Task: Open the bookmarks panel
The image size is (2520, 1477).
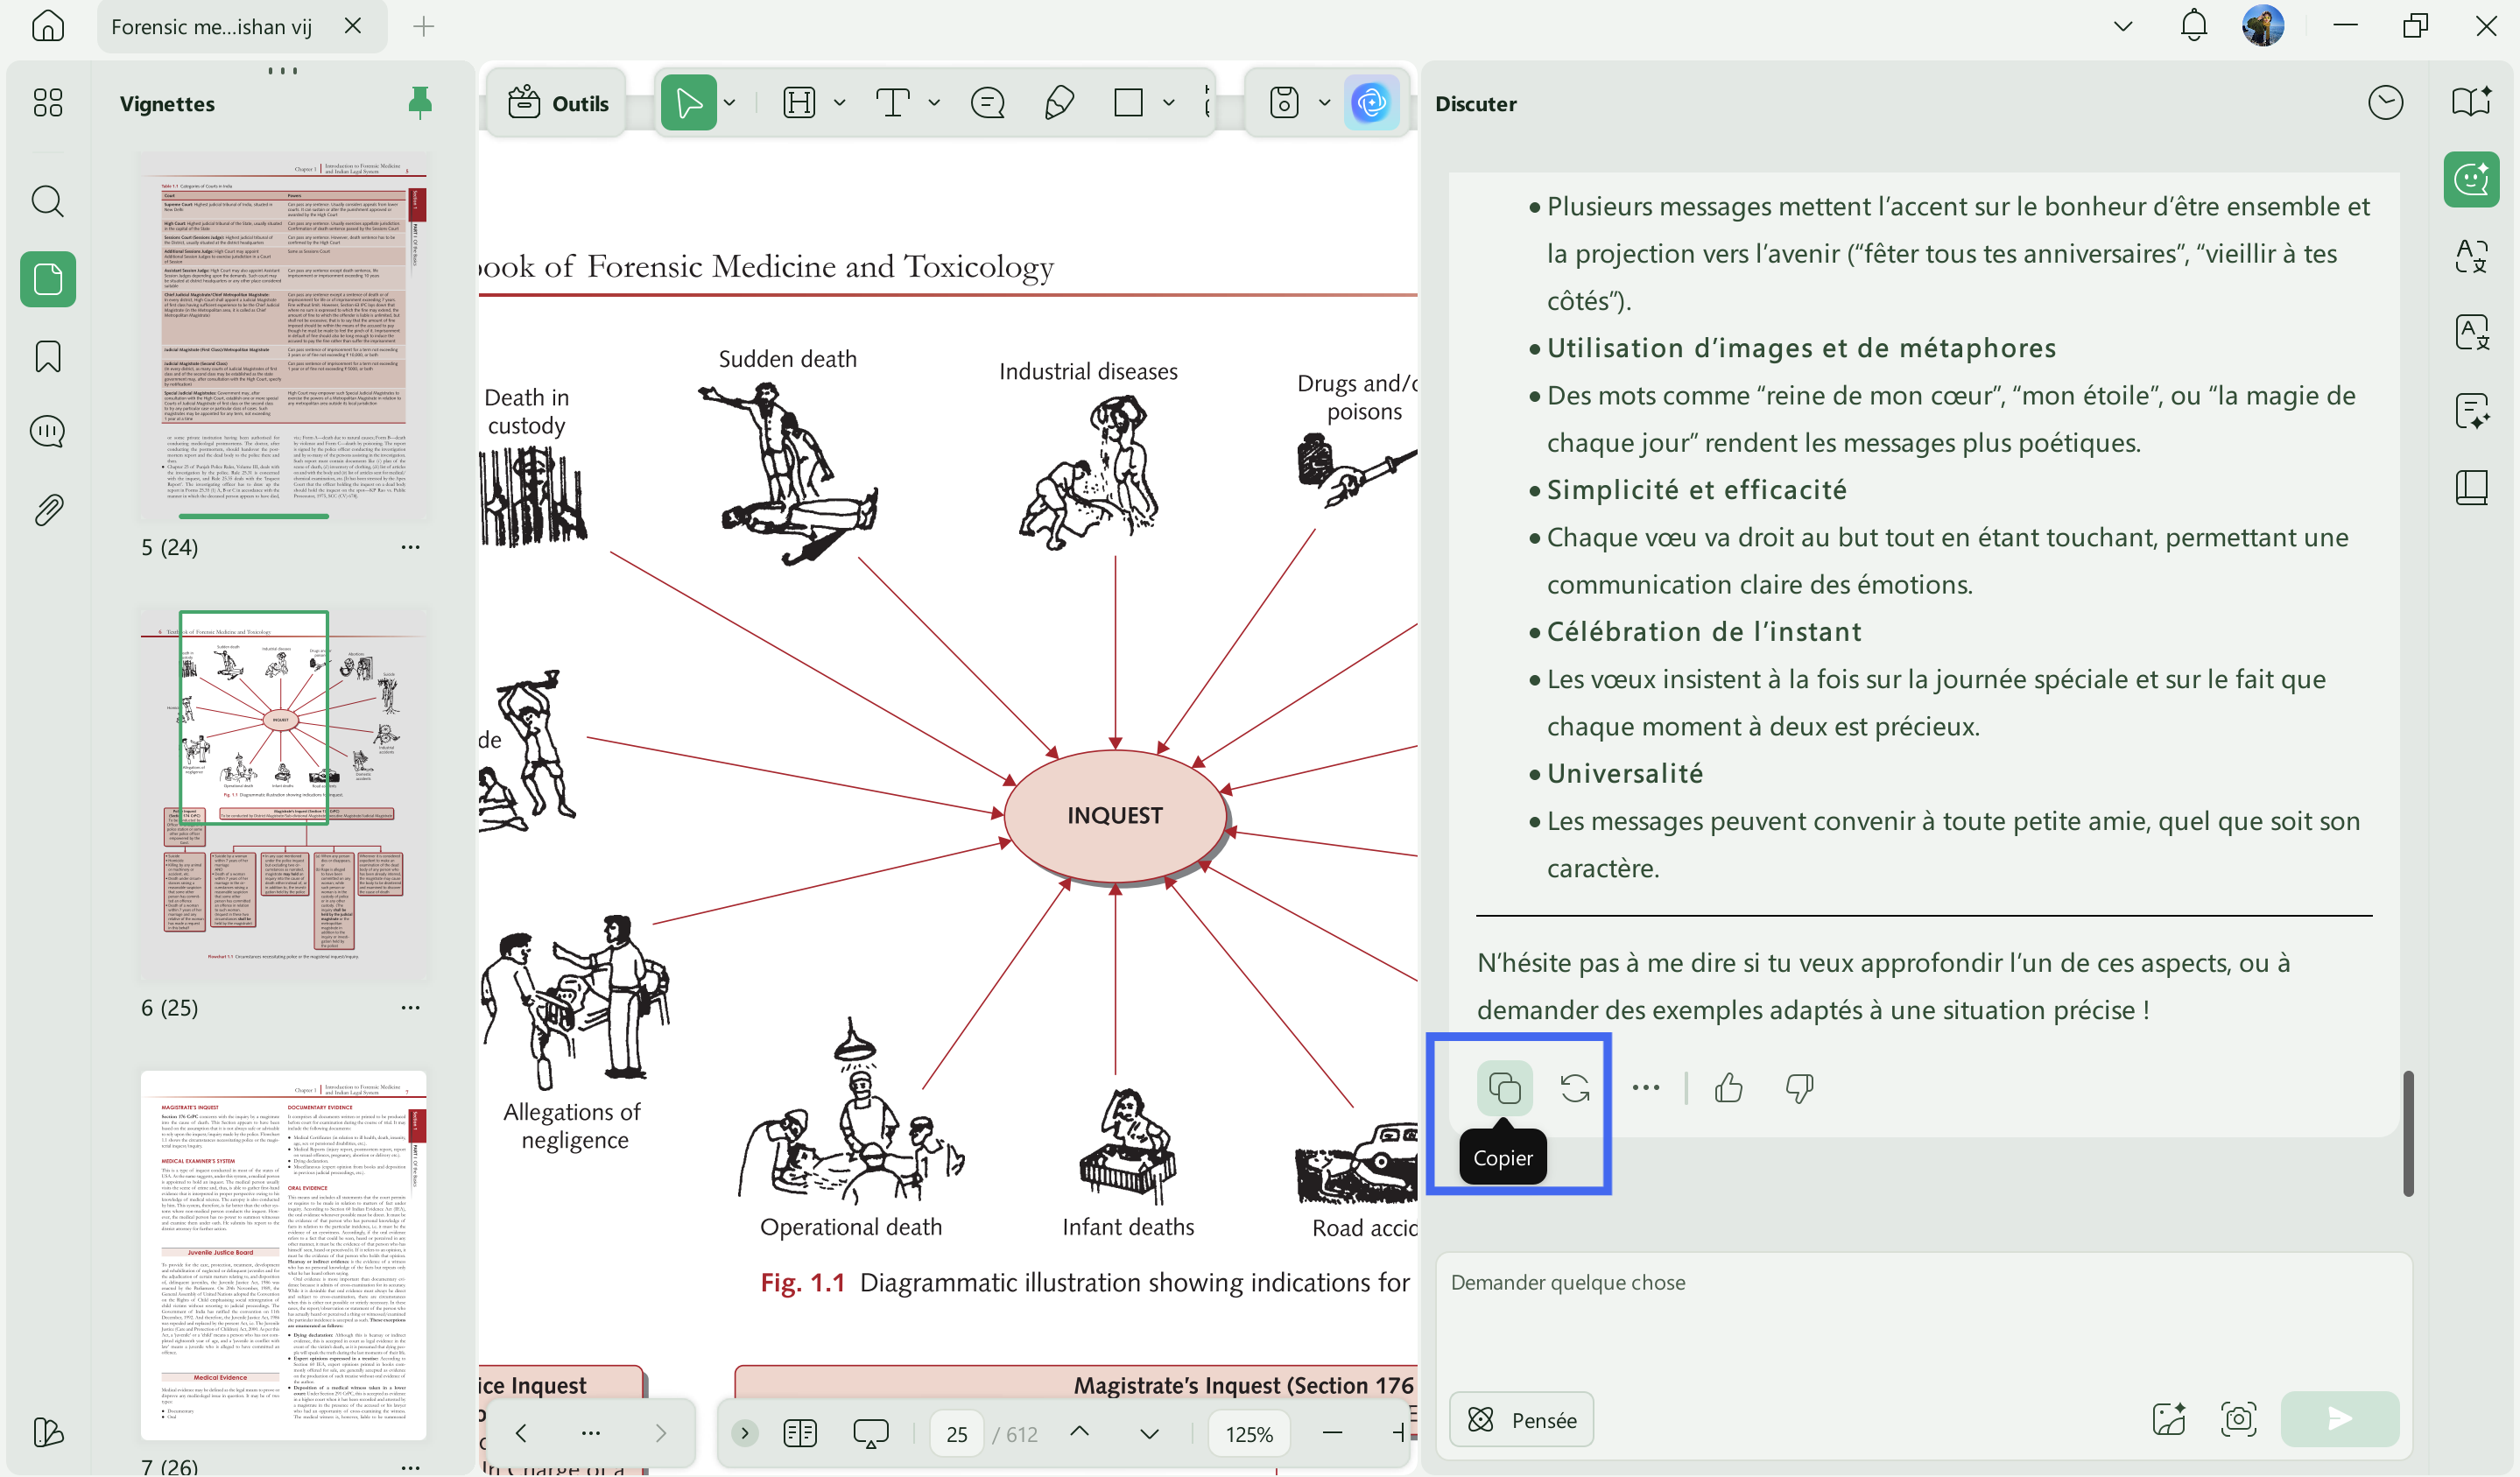Action: (x=47, y=356)
